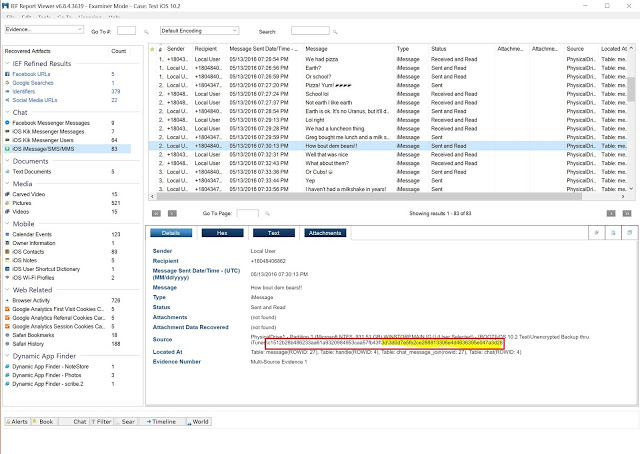Click the star bookmark column header
Image resolution: width=640 pixels, height=454 pixels.
[x=152, y=49]
